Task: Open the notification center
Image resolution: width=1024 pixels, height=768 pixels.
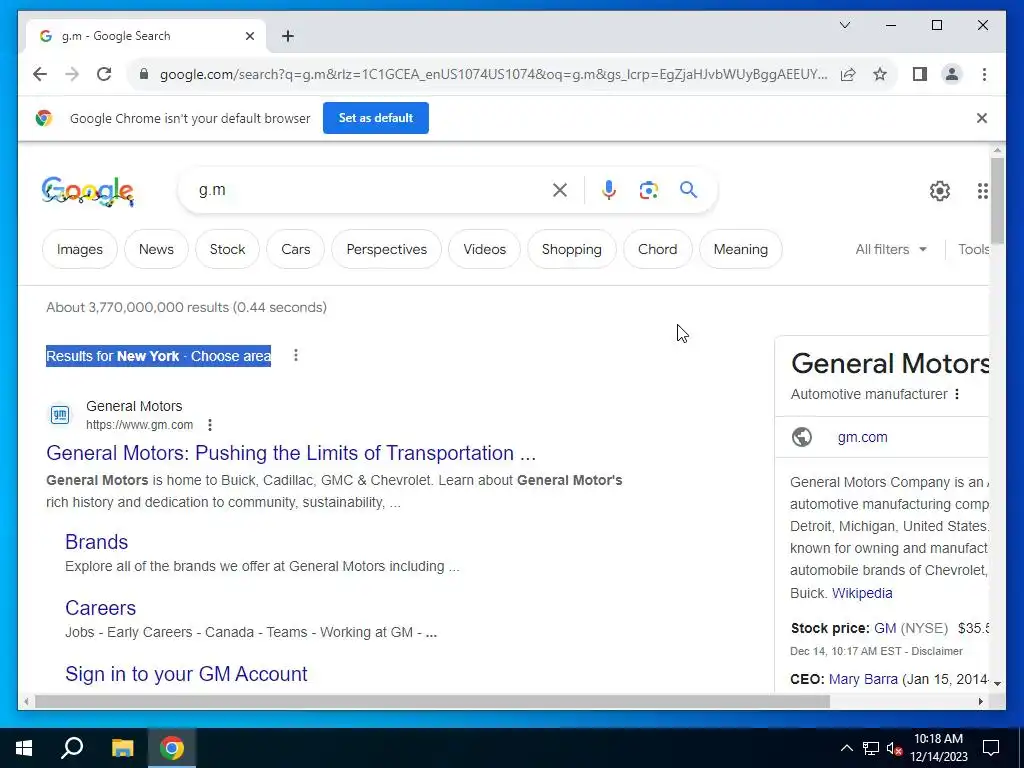Action: pos(991,748)
